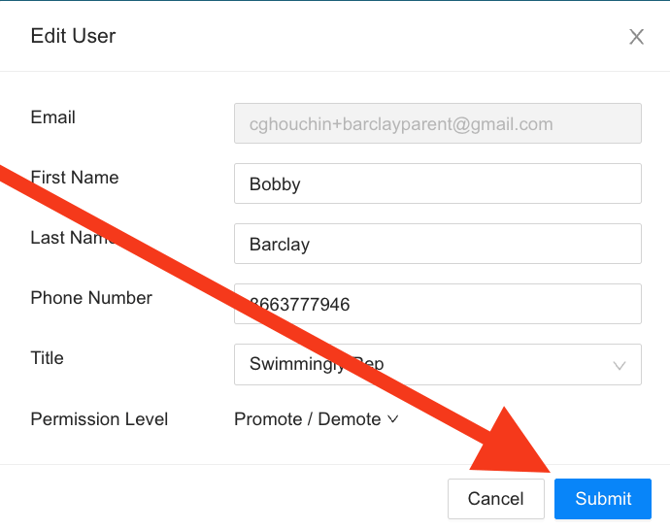Click the chevron beside Promote / Demote

point(393,419)
